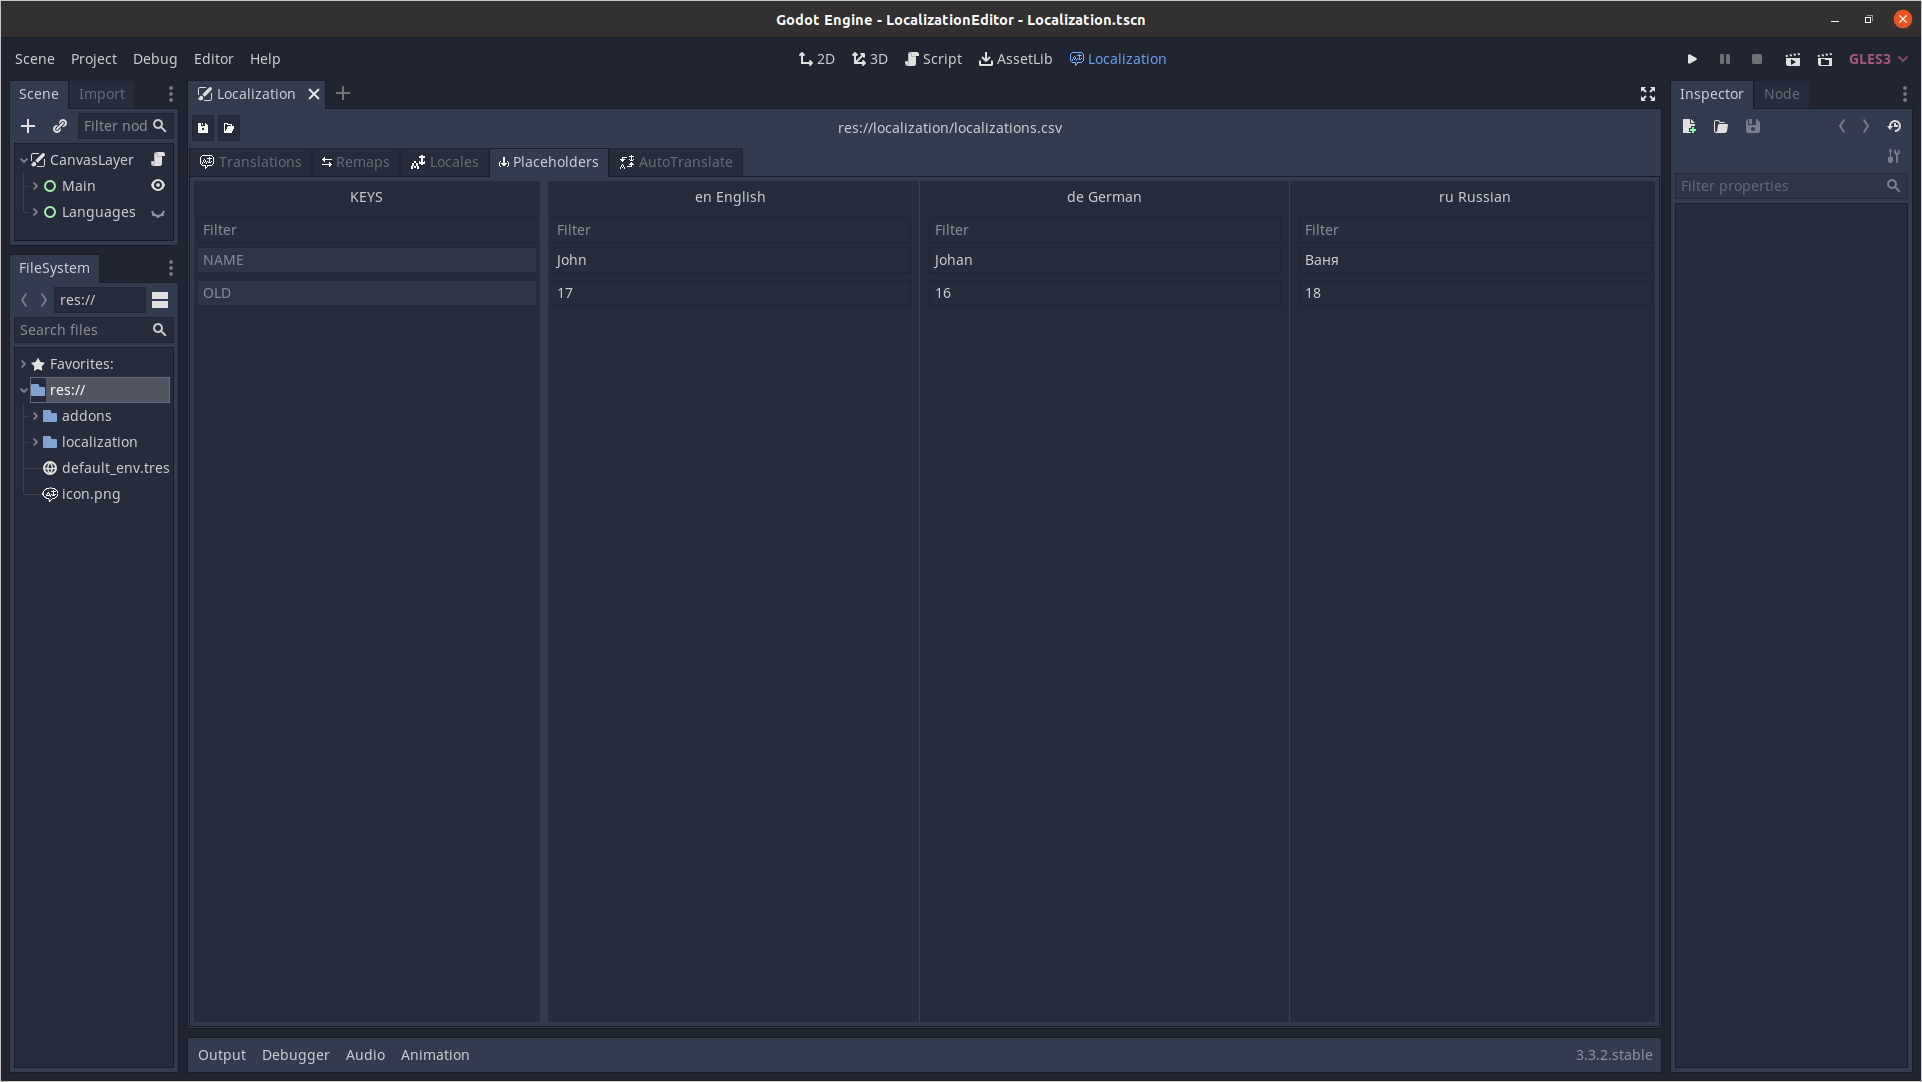Open the Scene menu

click(35, 59)
